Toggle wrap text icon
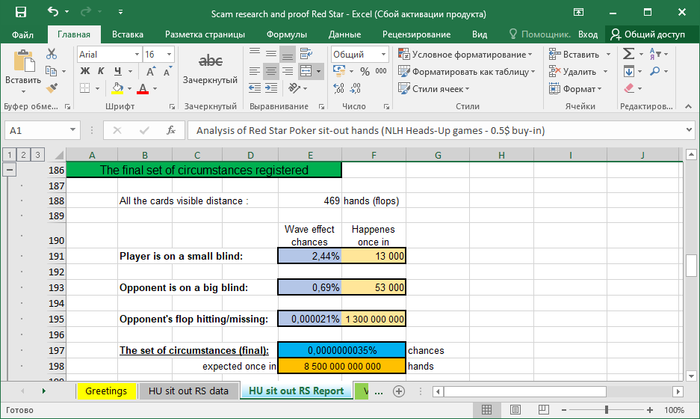This screenshot has height=419, width=700. [x=306, y=54]
